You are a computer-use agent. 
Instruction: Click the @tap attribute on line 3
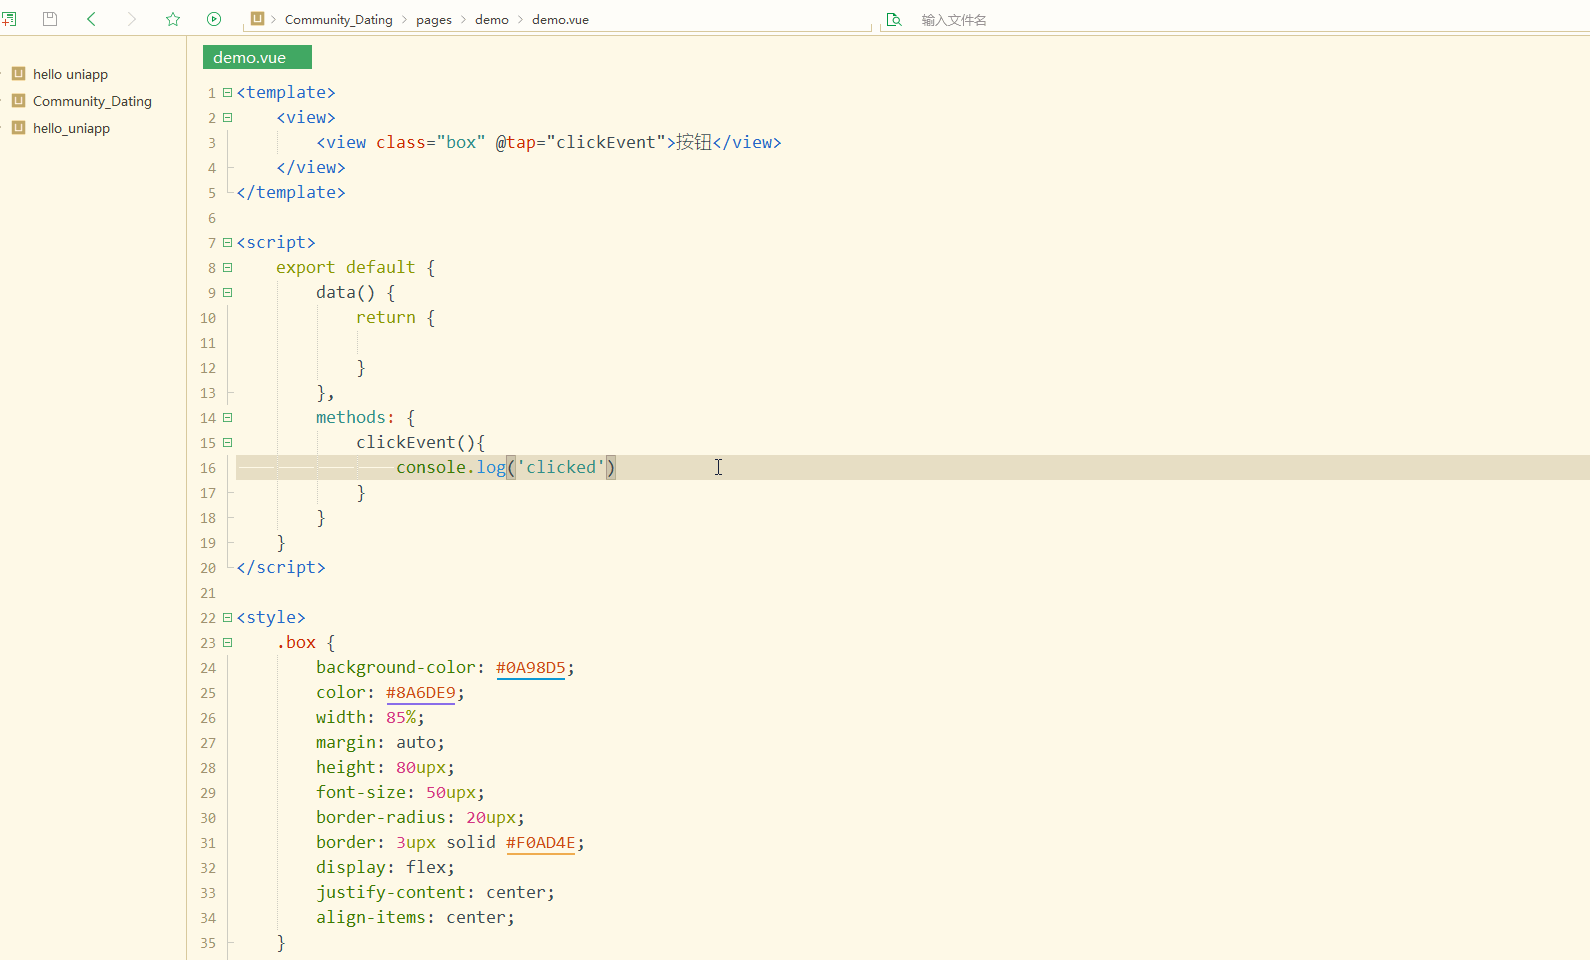point(515,142)
